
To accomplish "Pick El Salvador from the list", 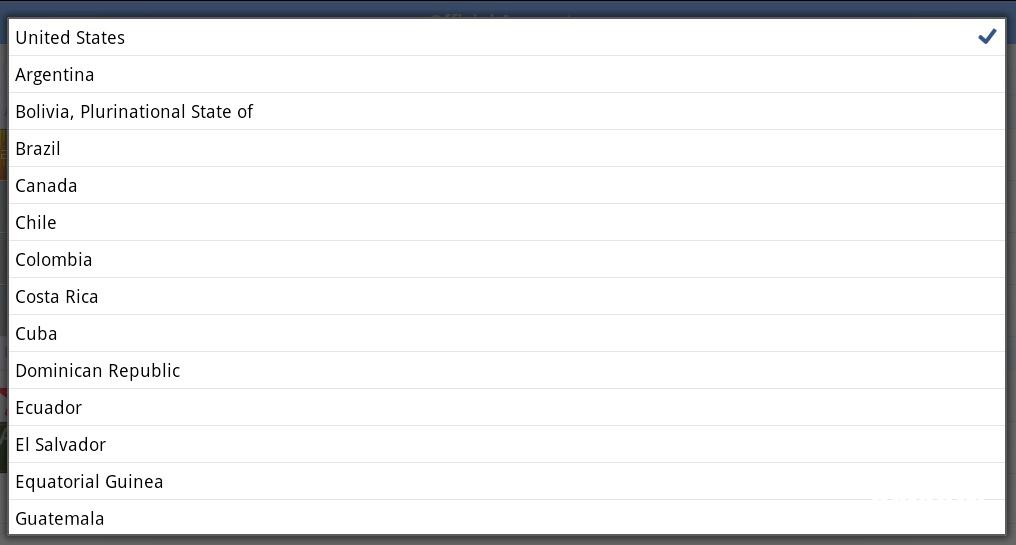I will click(61, 445).
